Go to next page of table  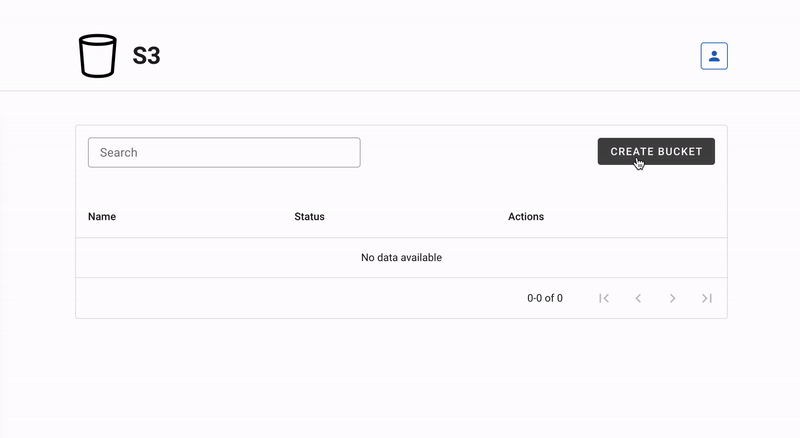(672, 298)
